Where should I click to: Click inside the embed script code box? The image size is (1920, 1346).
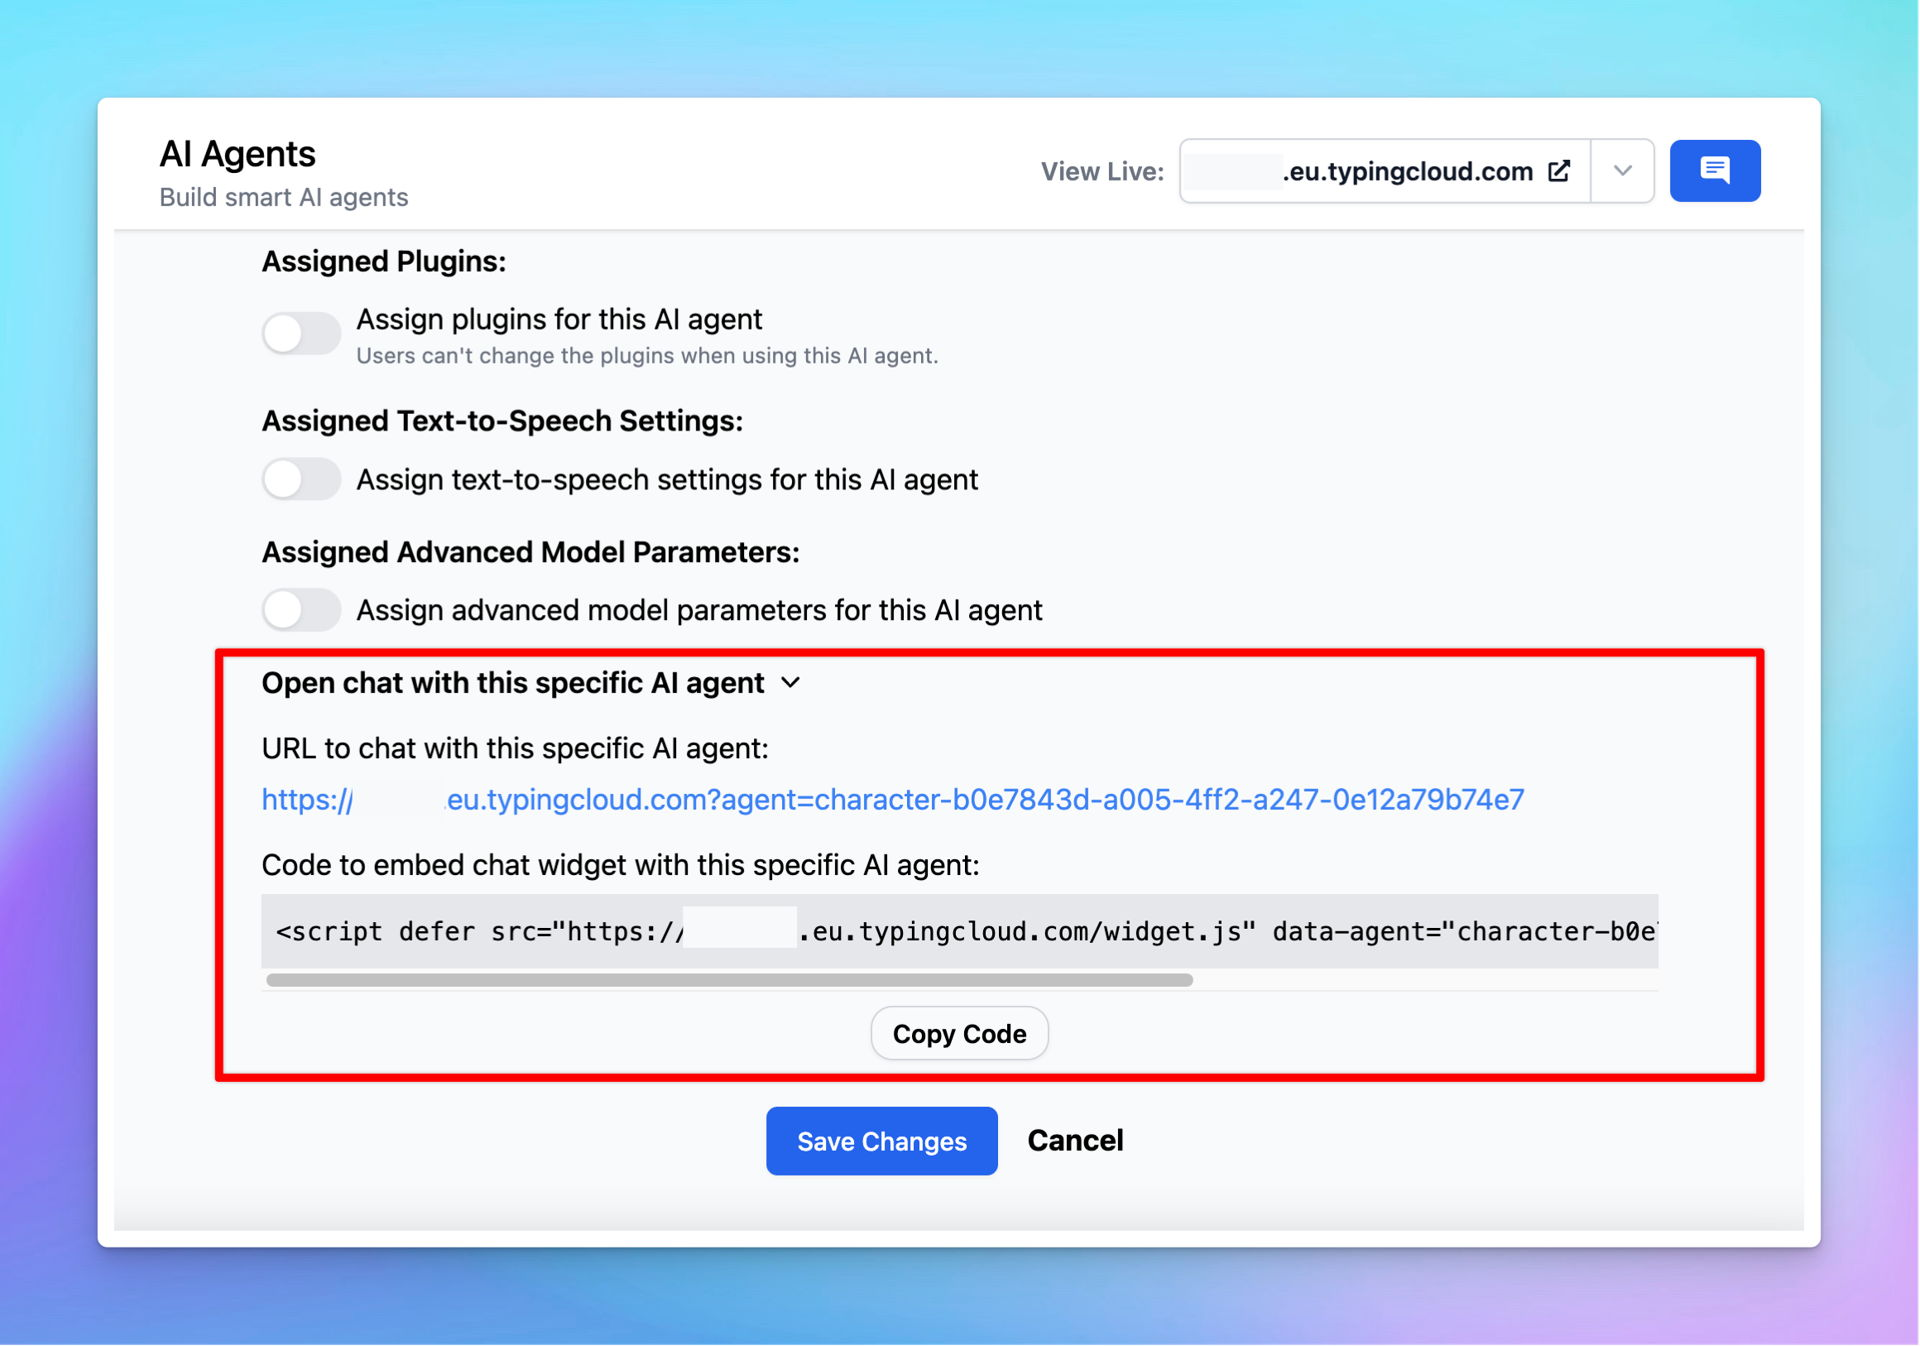[959, 931]
